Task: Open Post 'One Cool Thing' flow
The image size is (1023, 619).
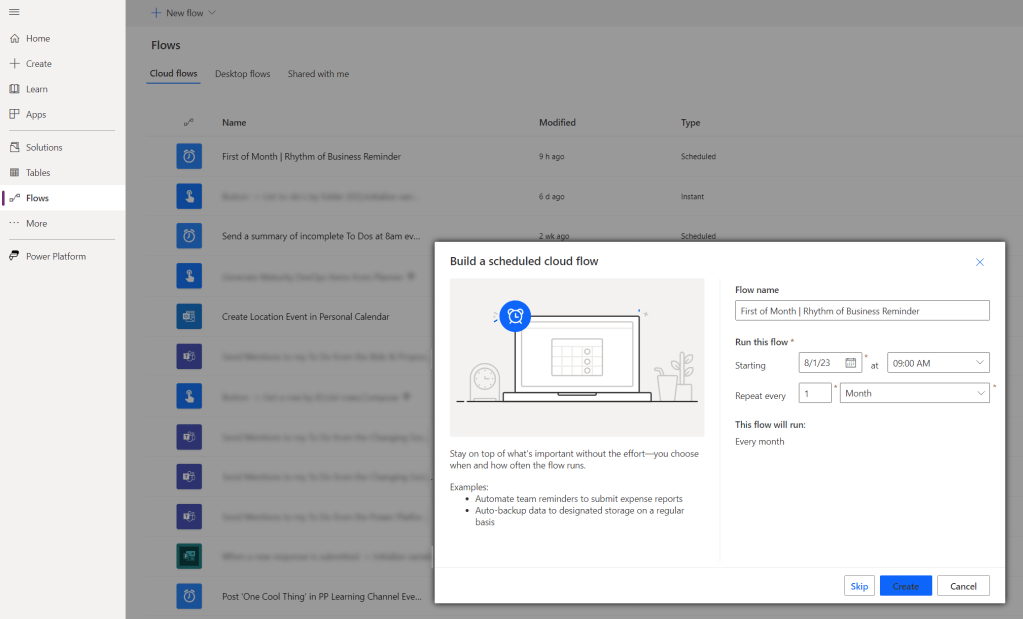Action: [x=322, y=596]
